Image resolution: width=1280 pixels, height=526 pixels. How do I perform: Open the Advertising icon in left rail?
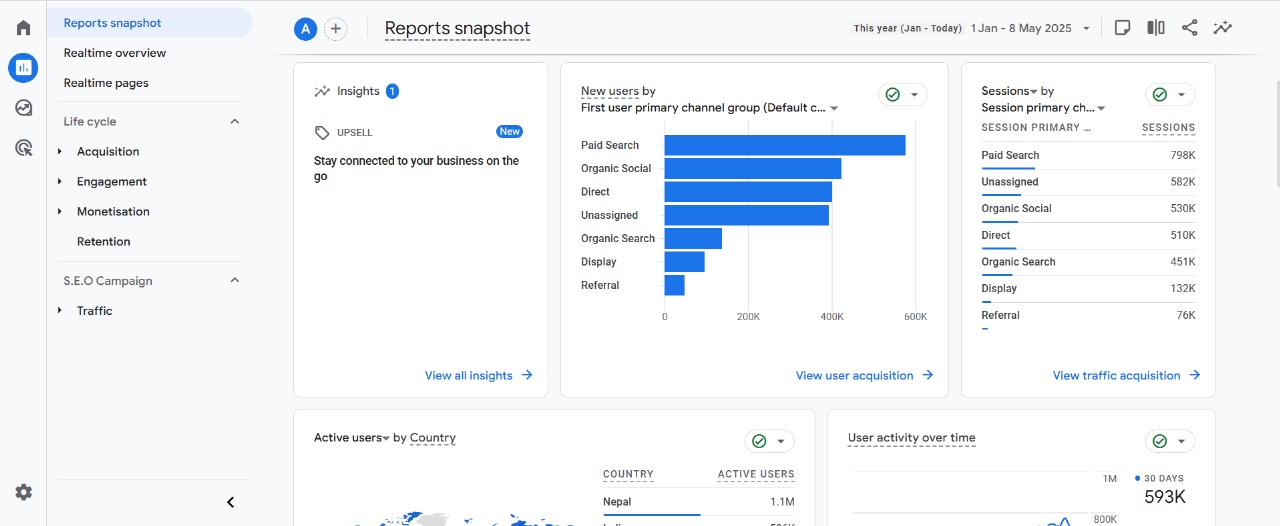click(x=23, y=148)
